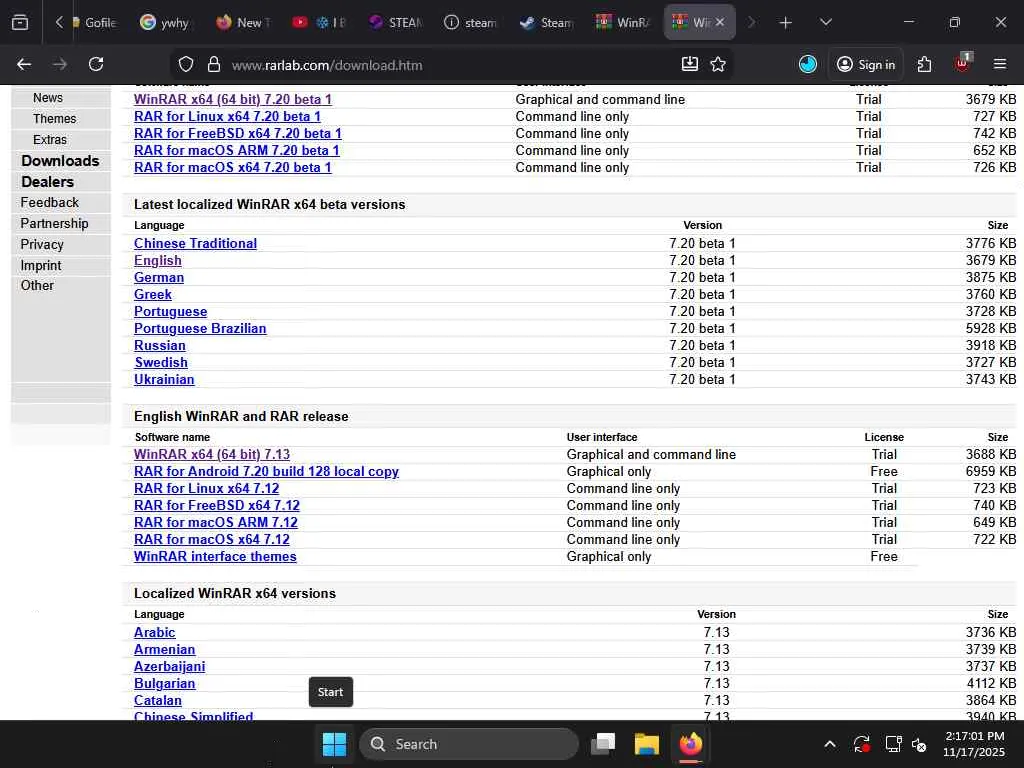Click the Firefox taskbar icon

coord(690,744)
